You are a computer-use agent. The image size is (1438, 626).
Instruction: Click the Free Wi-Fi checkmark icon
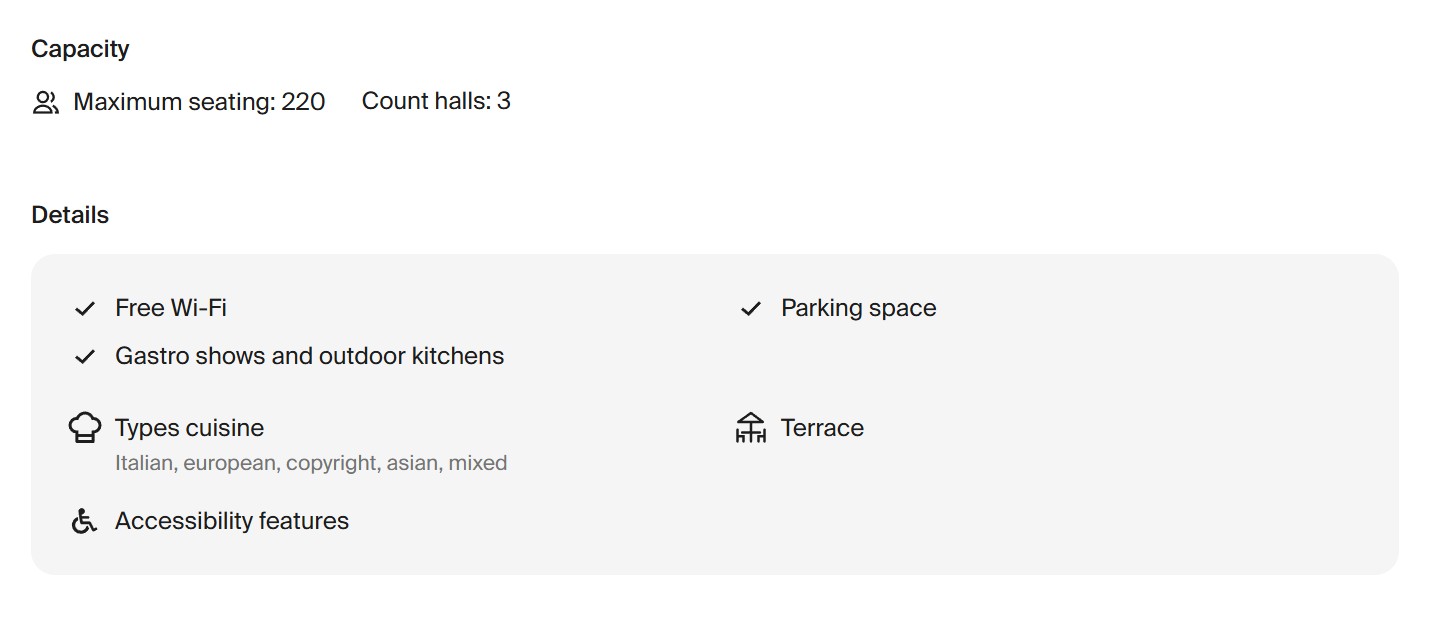pyautogui.click(x=85, y=309)
